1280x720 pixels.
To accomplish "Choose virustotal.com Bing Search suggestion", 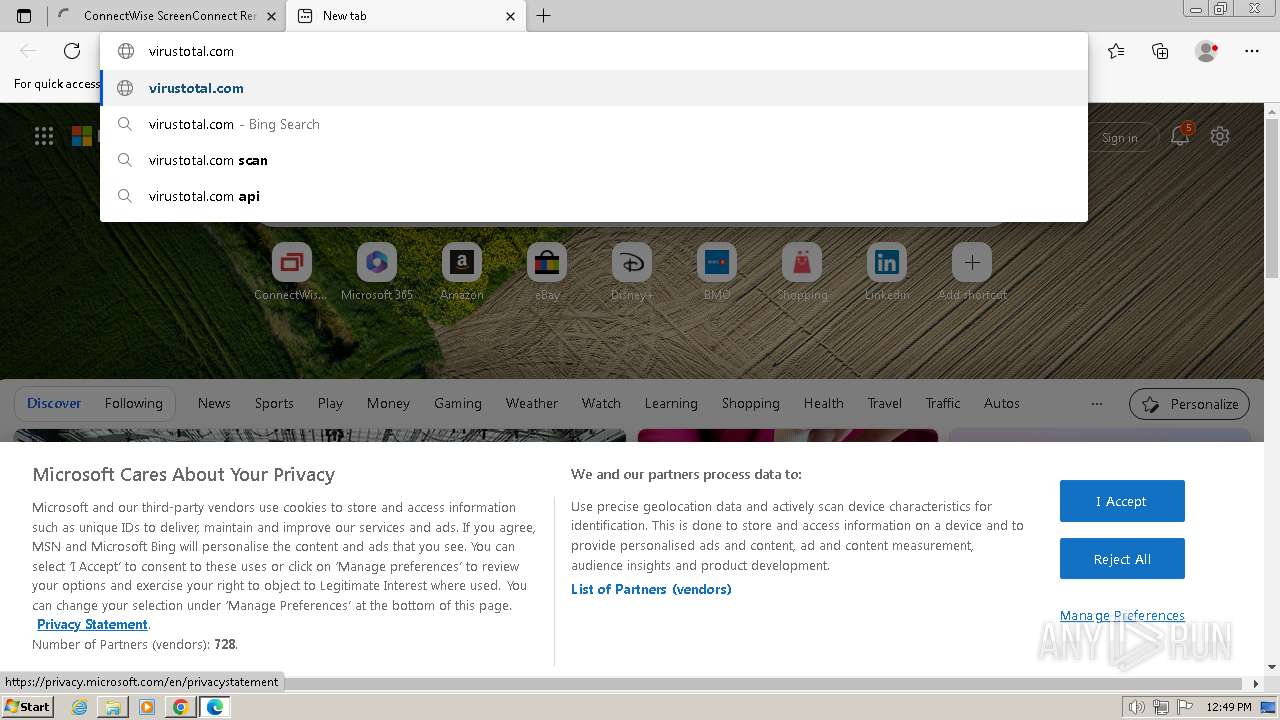I will 594,124.
